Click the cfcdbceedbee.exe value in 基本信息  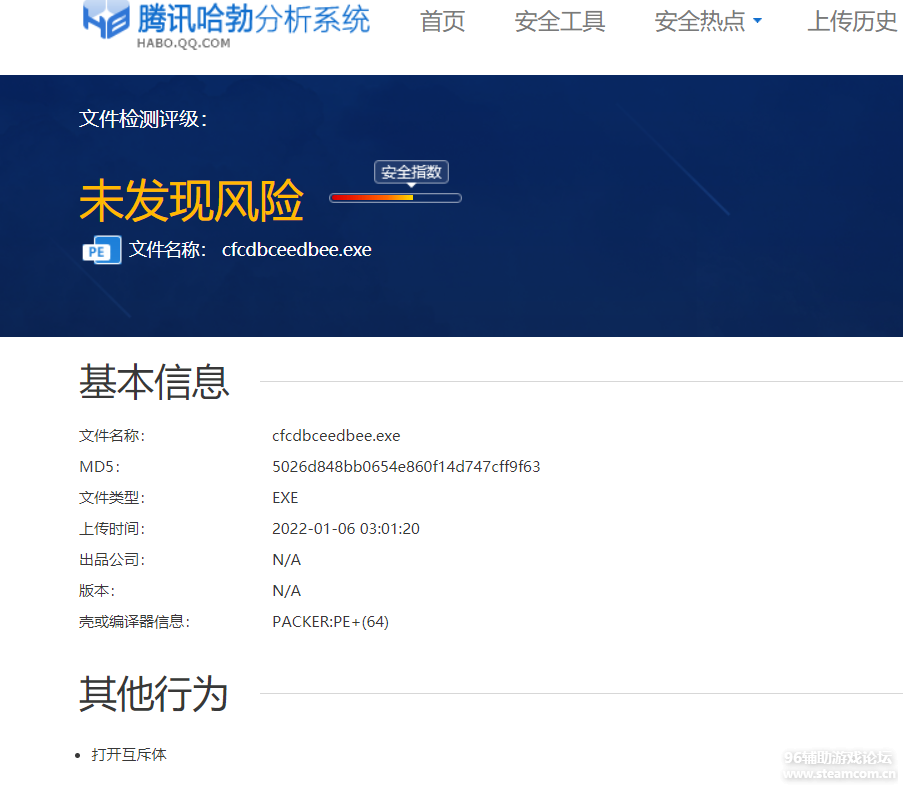pos(336,436)
